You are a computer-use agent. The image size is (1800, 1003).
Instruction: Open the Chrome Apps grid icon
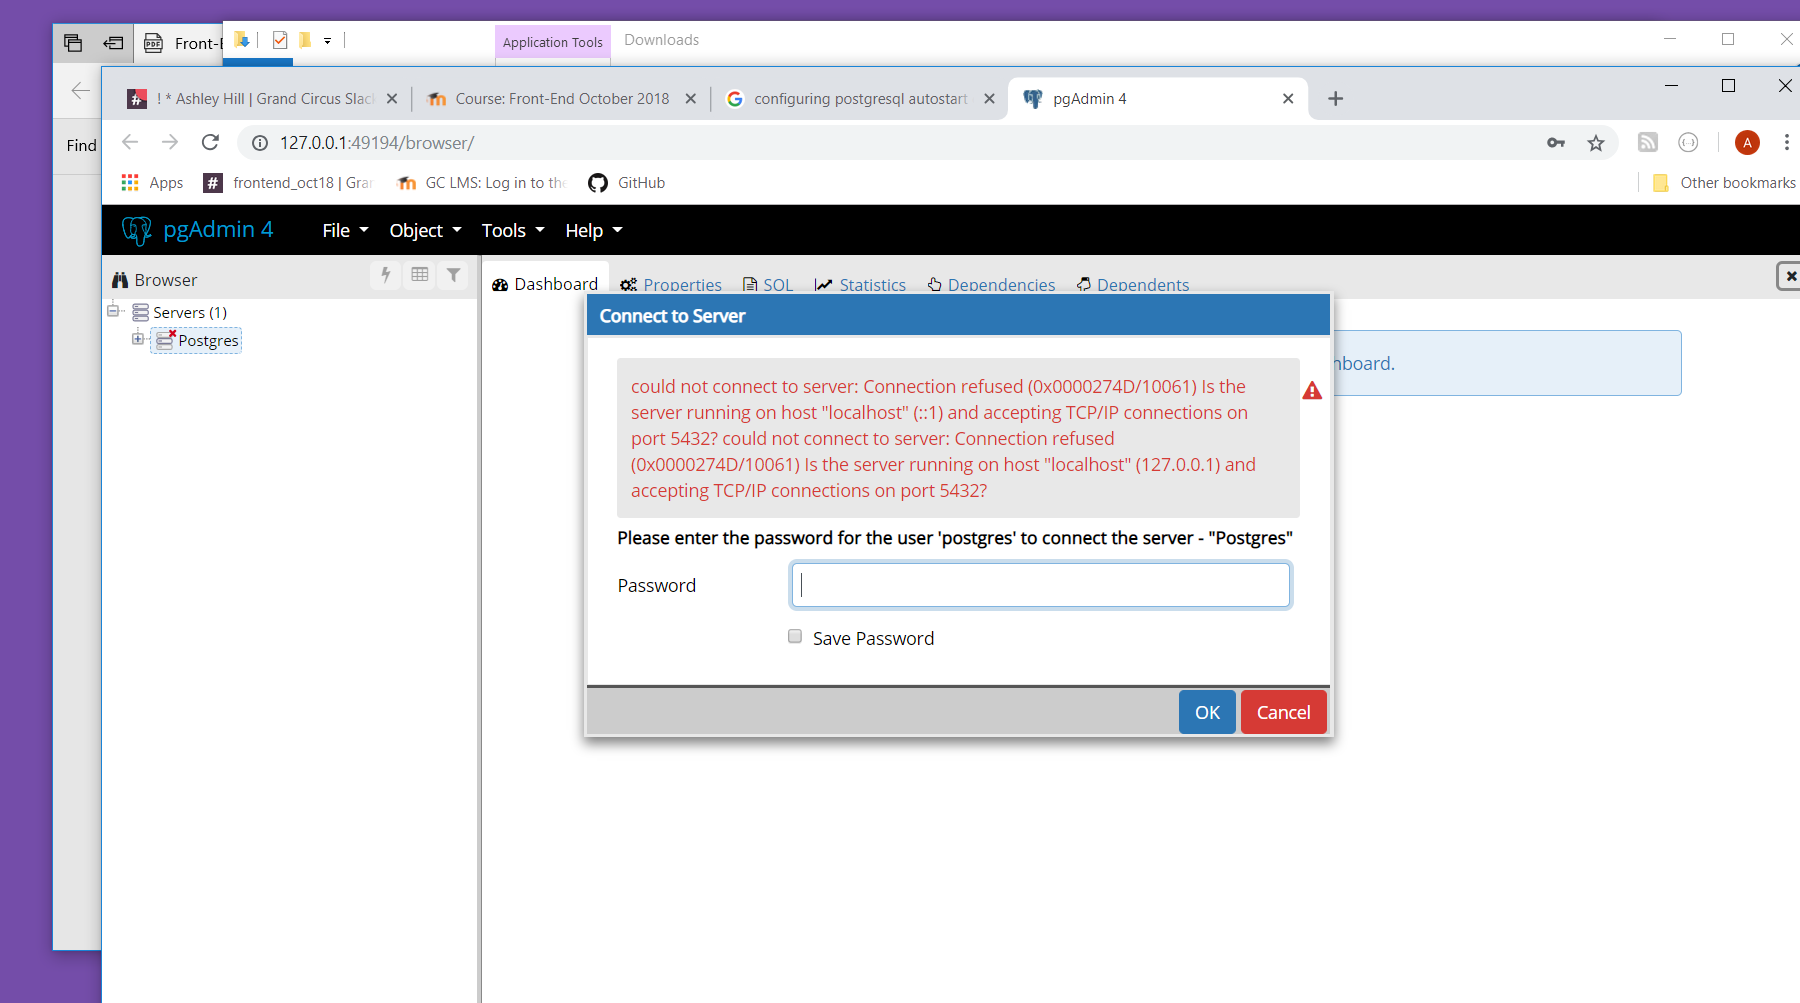coord(130,183)
